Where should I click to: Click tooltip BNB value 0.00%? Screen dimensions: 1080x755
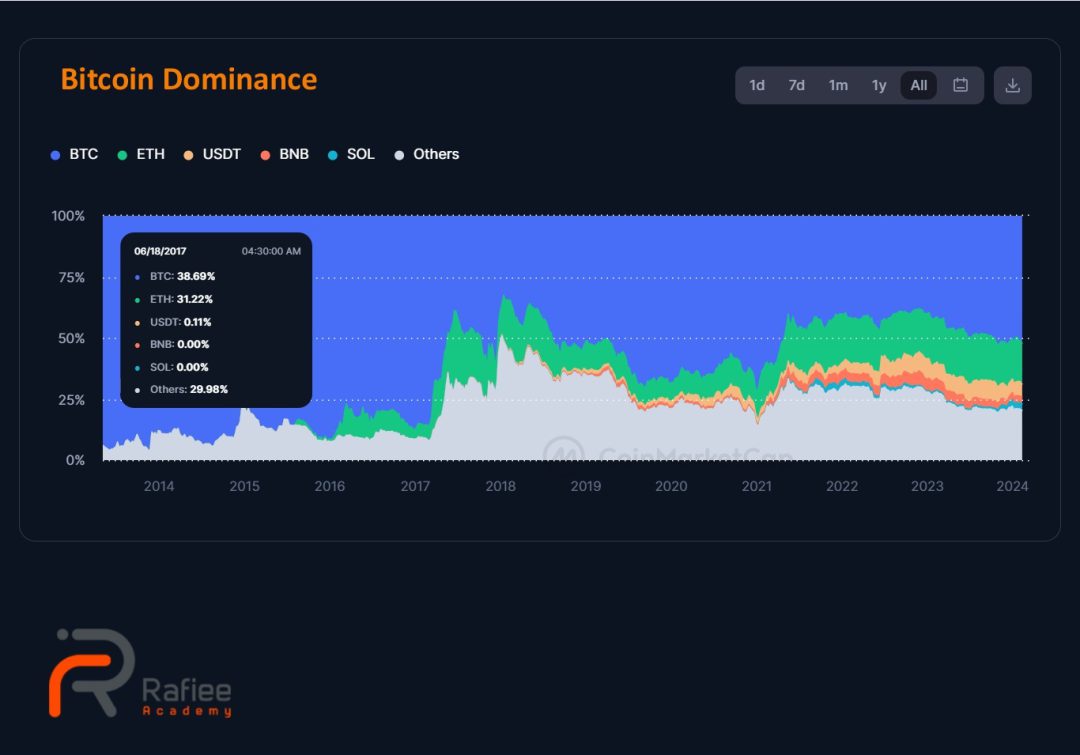194,344
